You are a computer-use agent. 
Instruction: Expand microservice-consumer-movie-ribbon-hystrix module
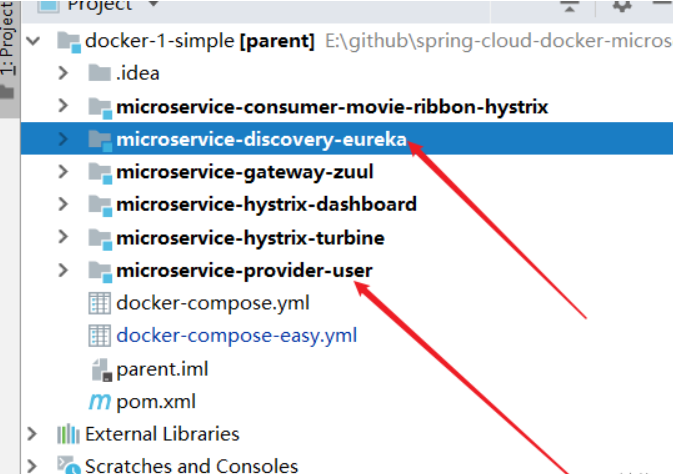point(63,106)
